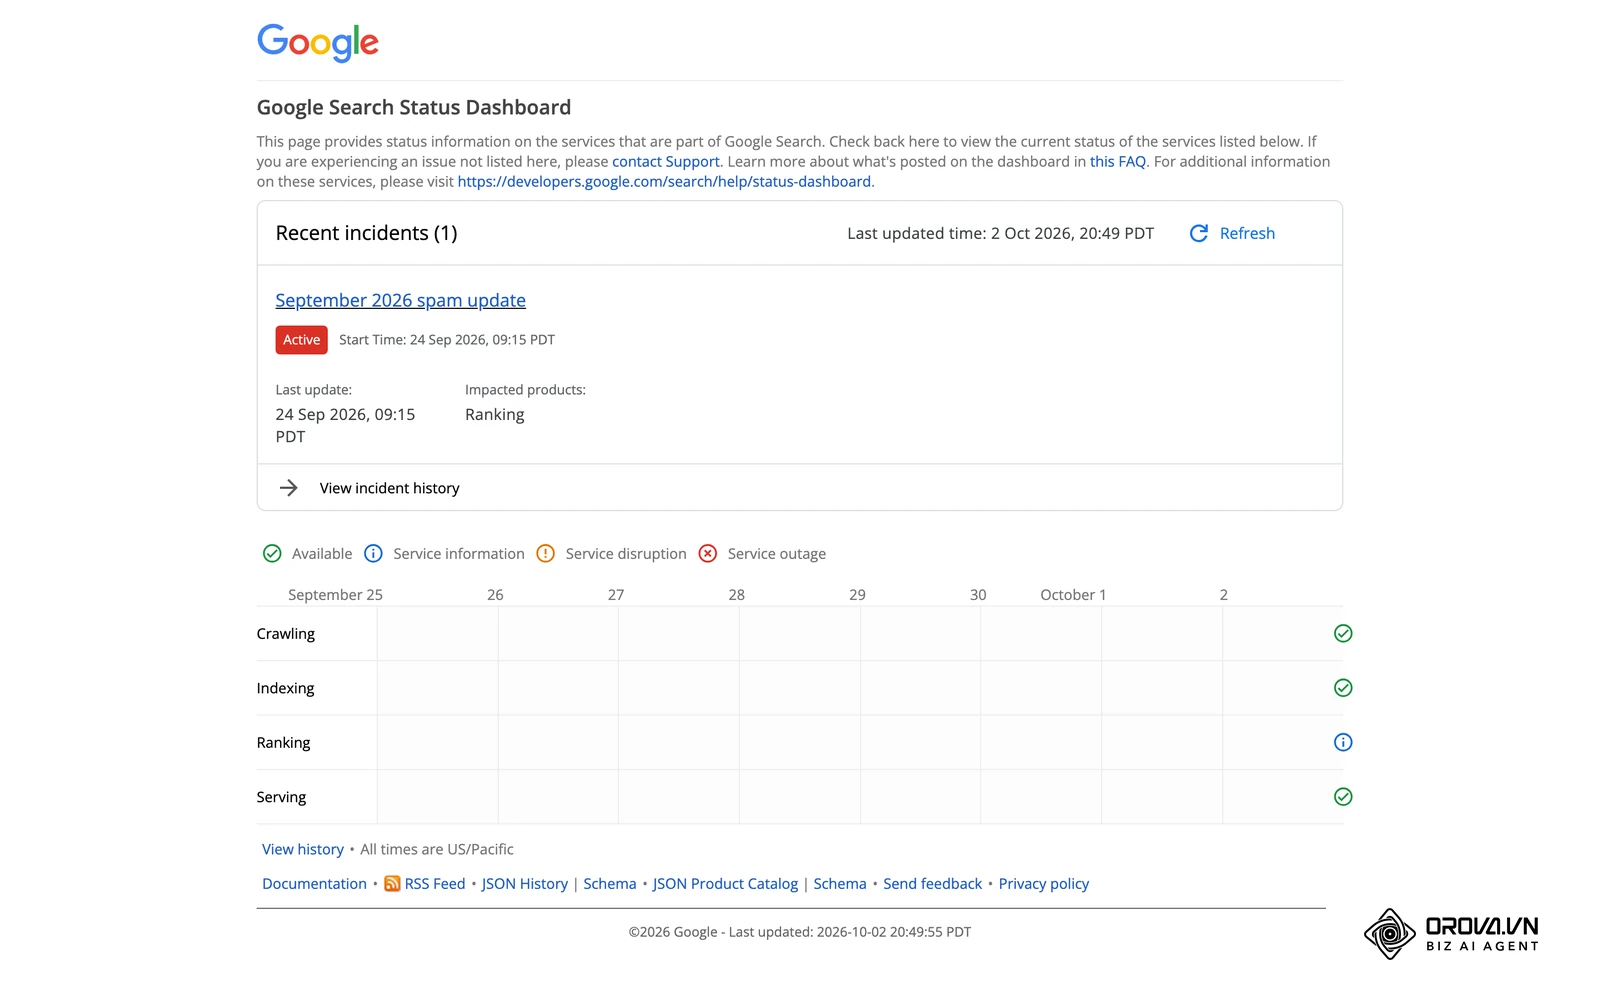1600x1000 pixels.
Task: Click the Indexing row available status icon
Action: (1343, 688)
